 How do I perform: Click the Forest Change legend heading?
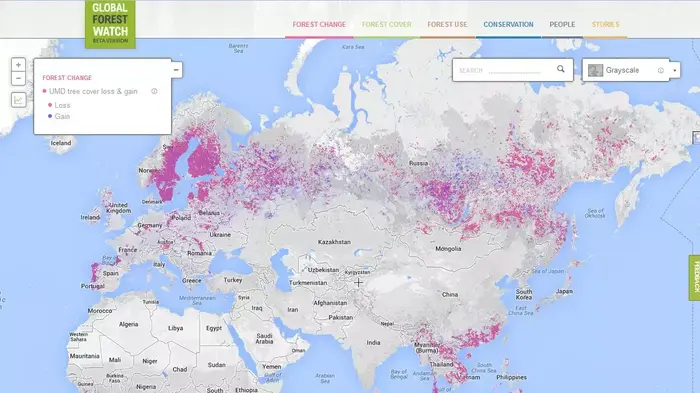click(x=67, y=78)
